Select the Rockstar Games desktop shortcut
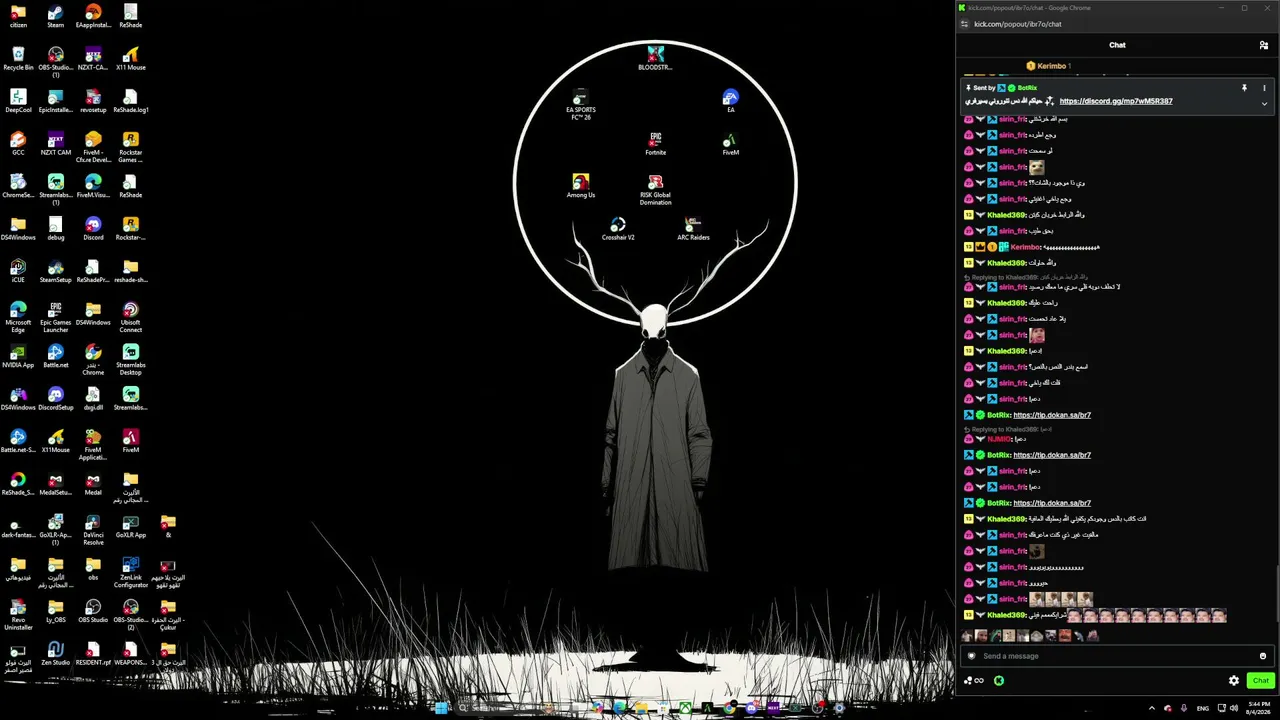The height and width of the screenshot is (720, 1280). (131, 147)
